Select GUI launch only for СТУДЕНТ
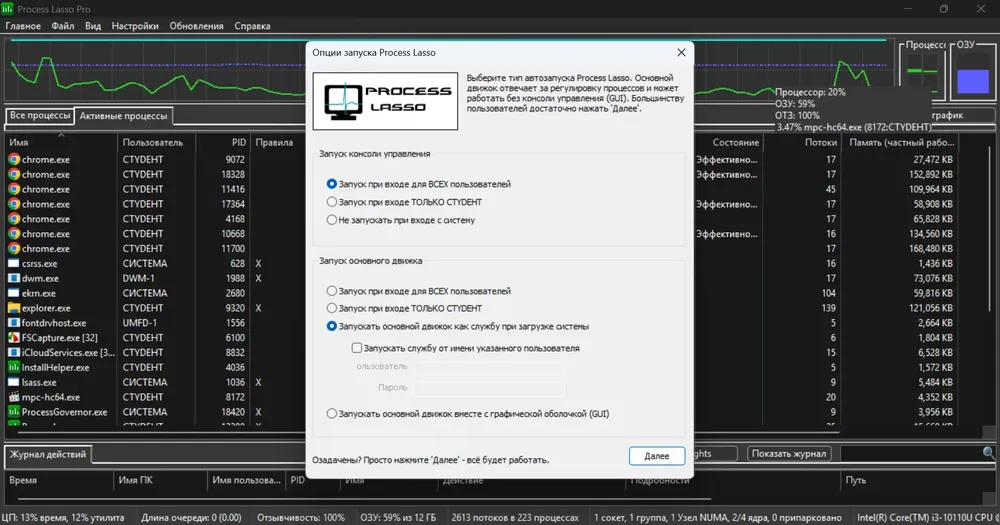 click(x=404, y=202)
